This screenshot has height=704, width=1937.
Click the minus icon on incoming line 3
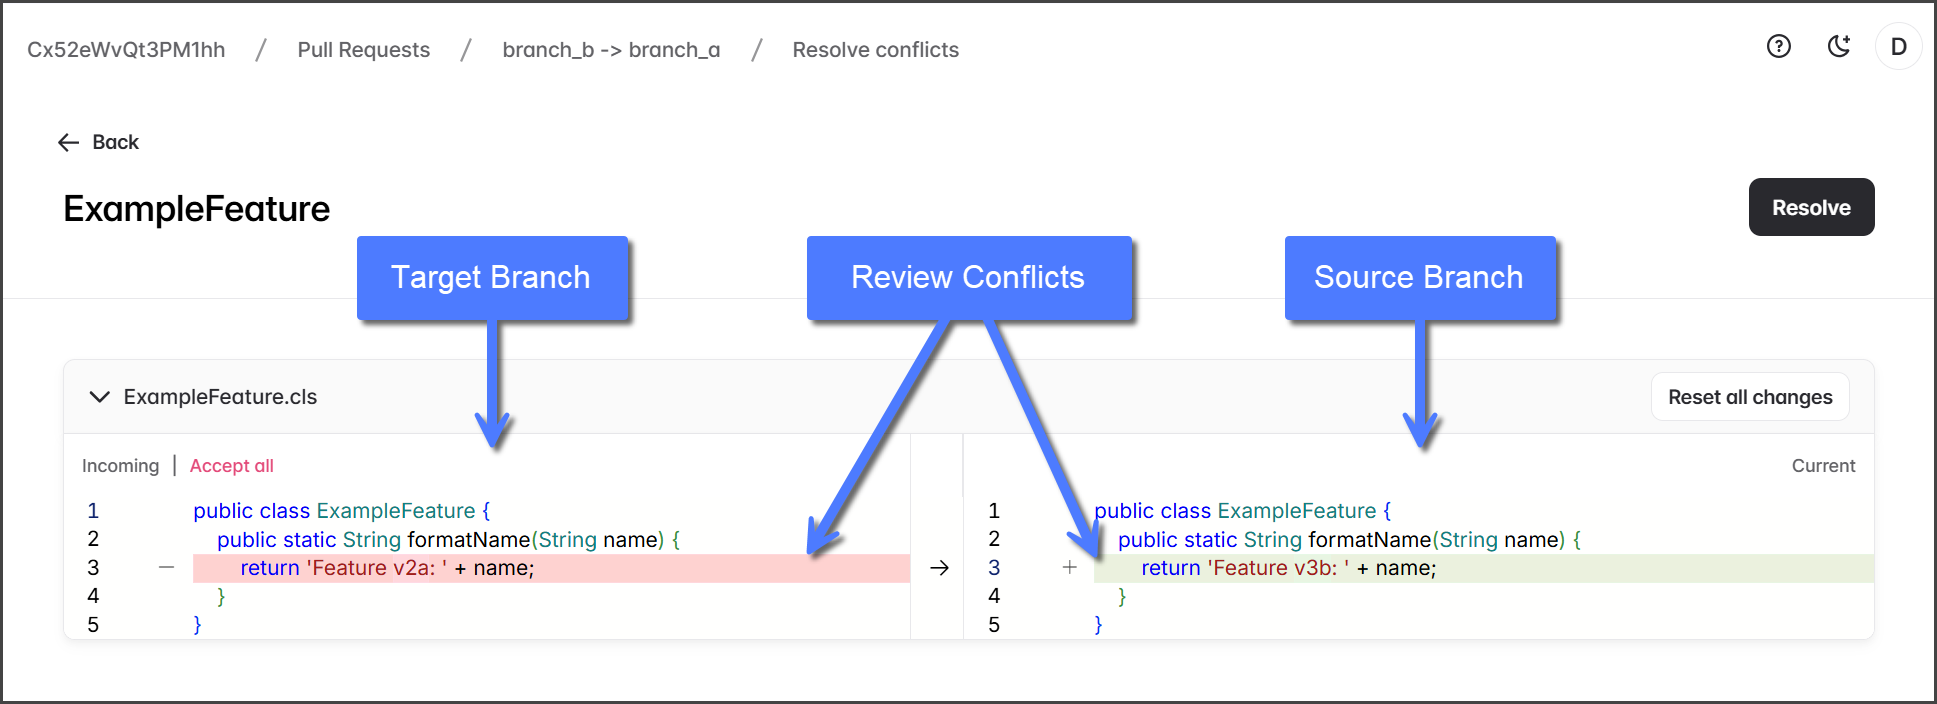[166, 568]
